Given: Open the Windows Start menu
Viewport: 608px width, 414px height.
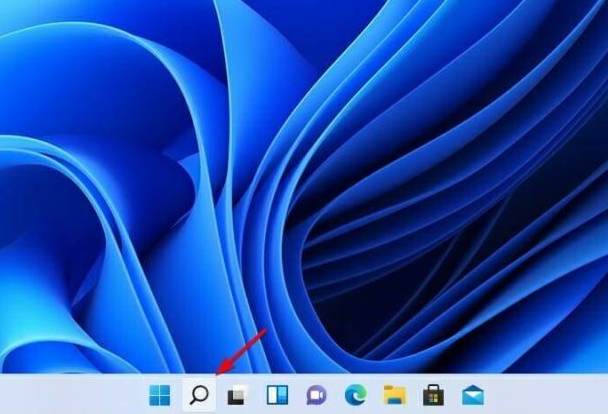Looking at the screenshot, I should [x=160, y=394].
